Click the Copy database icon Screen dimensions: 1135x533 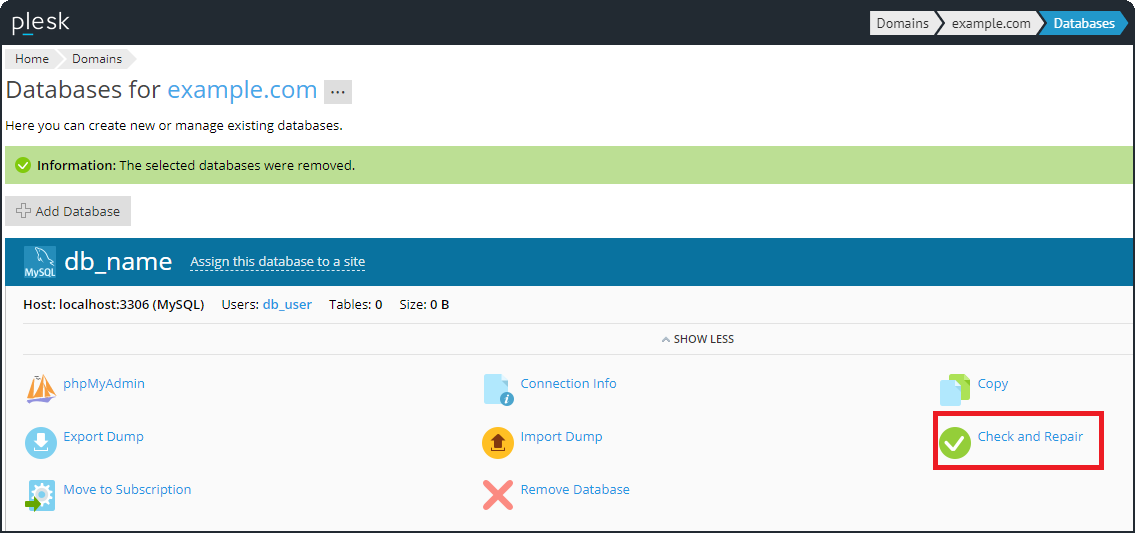(955, 389)
